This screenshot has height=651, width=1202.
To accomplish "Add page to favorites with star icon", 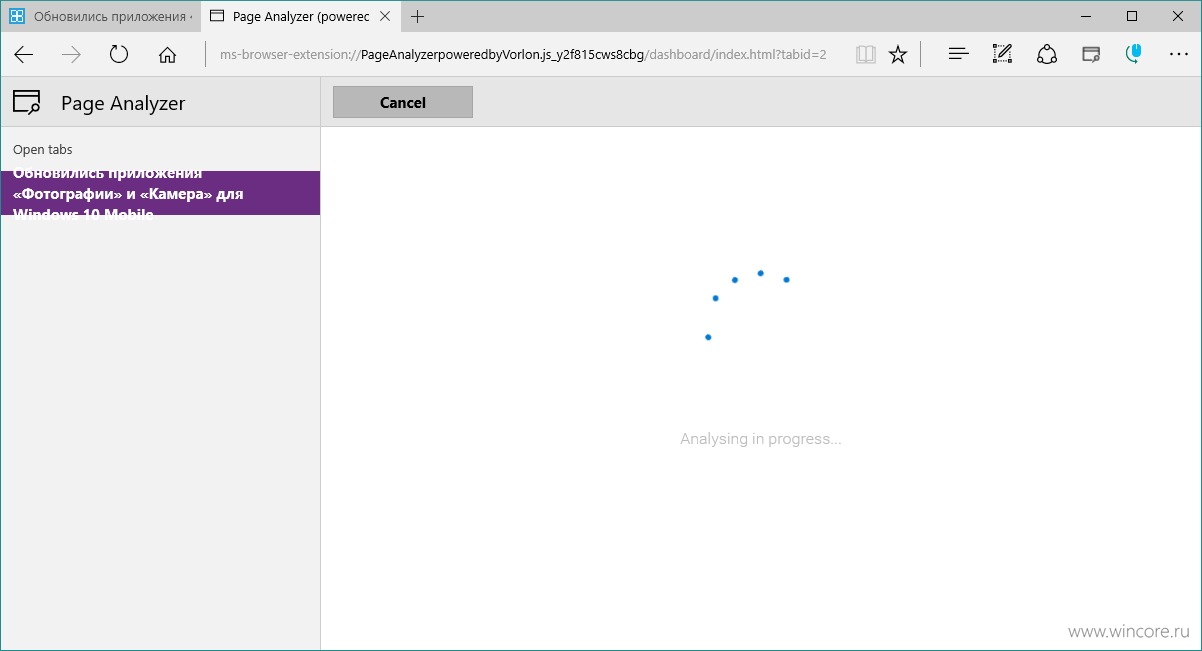I will (x=898, y=55).
